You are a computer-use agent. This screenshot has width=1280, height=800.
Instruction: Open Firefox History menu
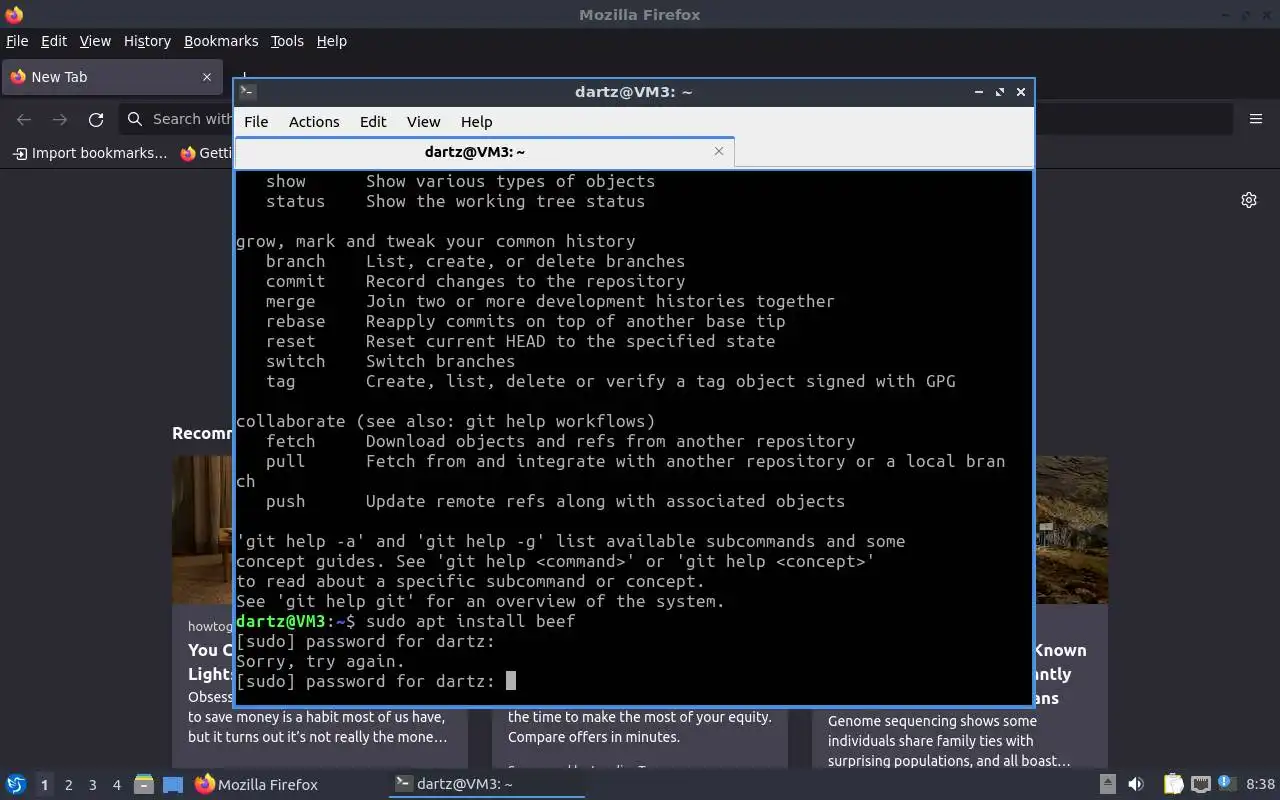tap(147, 41)
